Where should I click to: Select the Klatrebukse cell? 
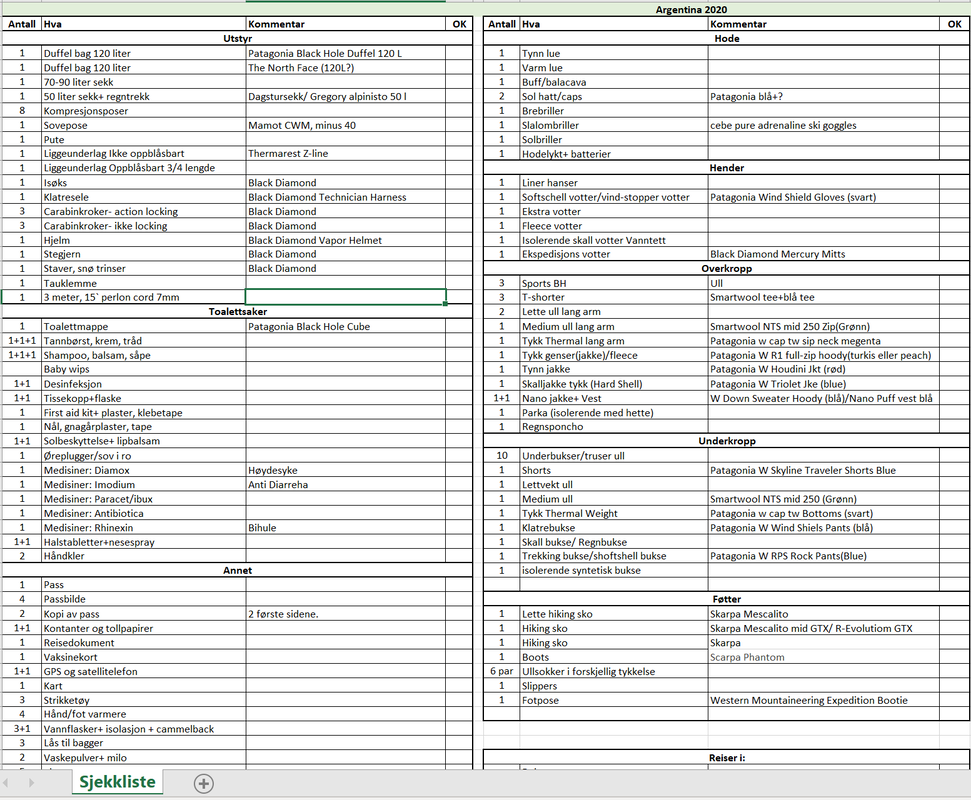[614, 528]
